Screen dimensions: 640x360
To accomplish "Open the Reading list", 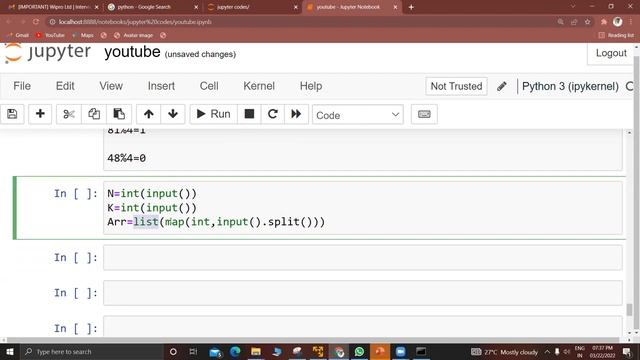I will point(616,35).
